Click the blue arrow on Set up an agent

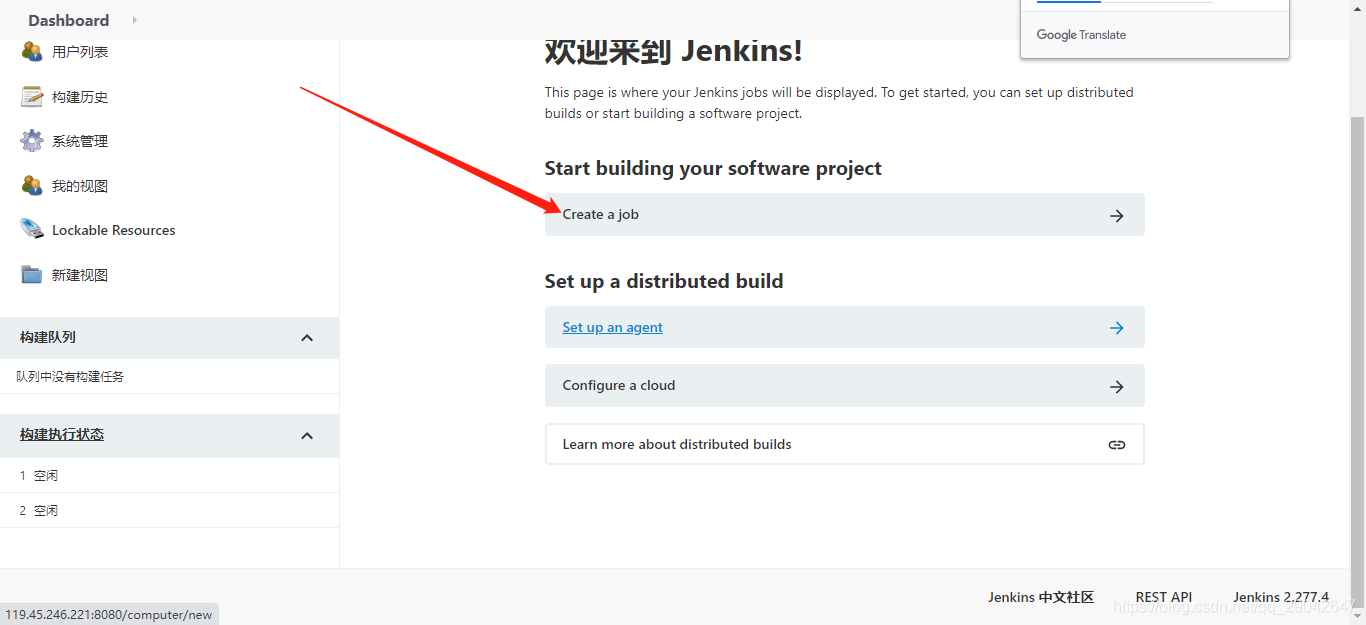coord(1117,328)
